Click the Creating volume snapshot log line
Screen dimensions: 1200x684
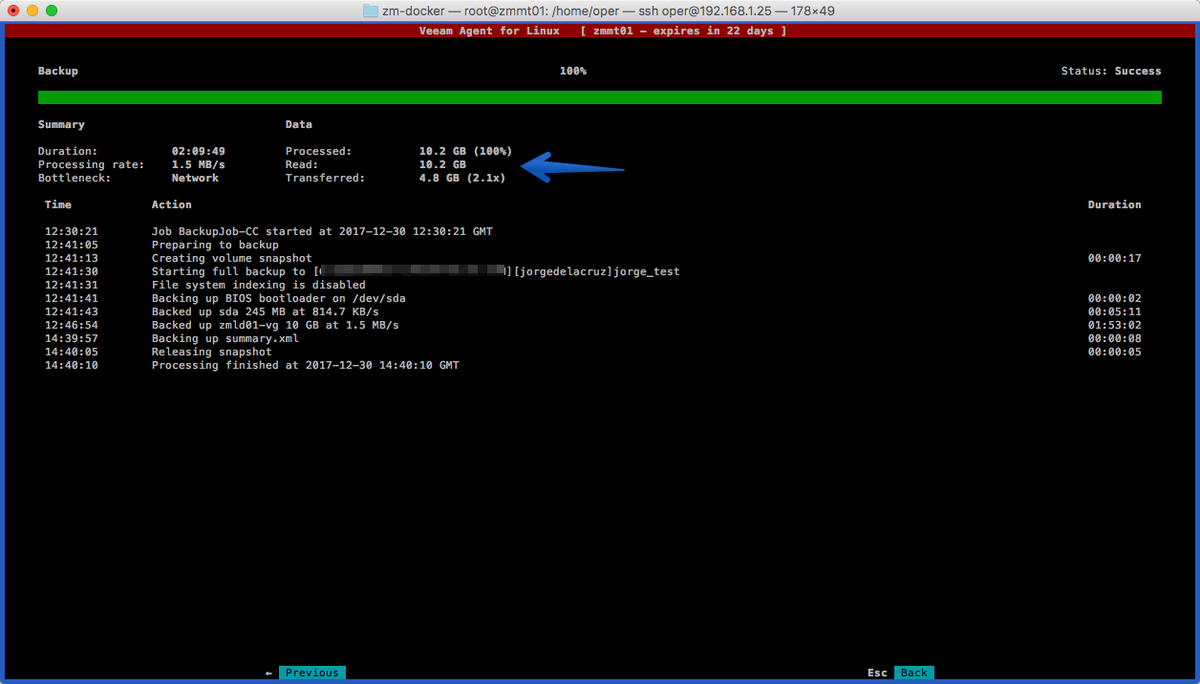pos(231,258)
